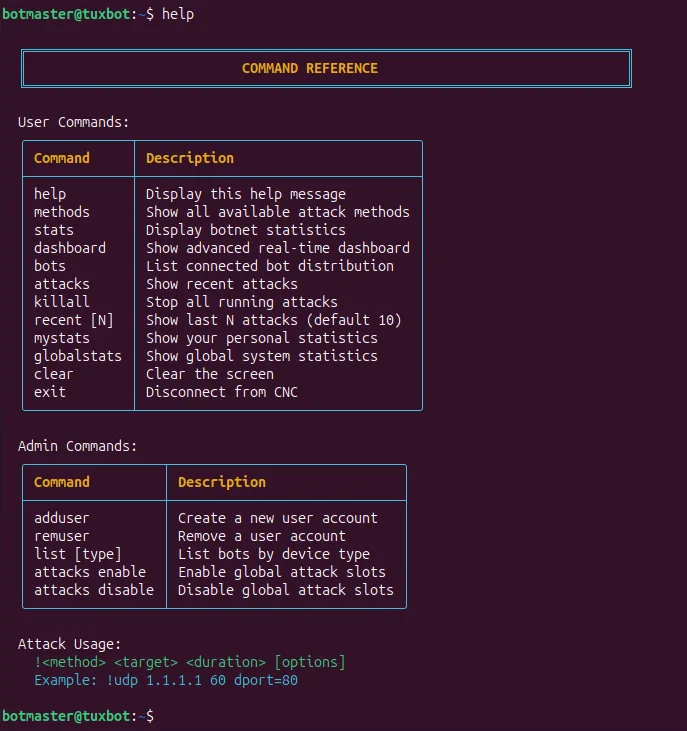The width and height of the screenshot is (687, 731).
Task: Click the 'methods' command entry
Action: click(x=62, y=212)
